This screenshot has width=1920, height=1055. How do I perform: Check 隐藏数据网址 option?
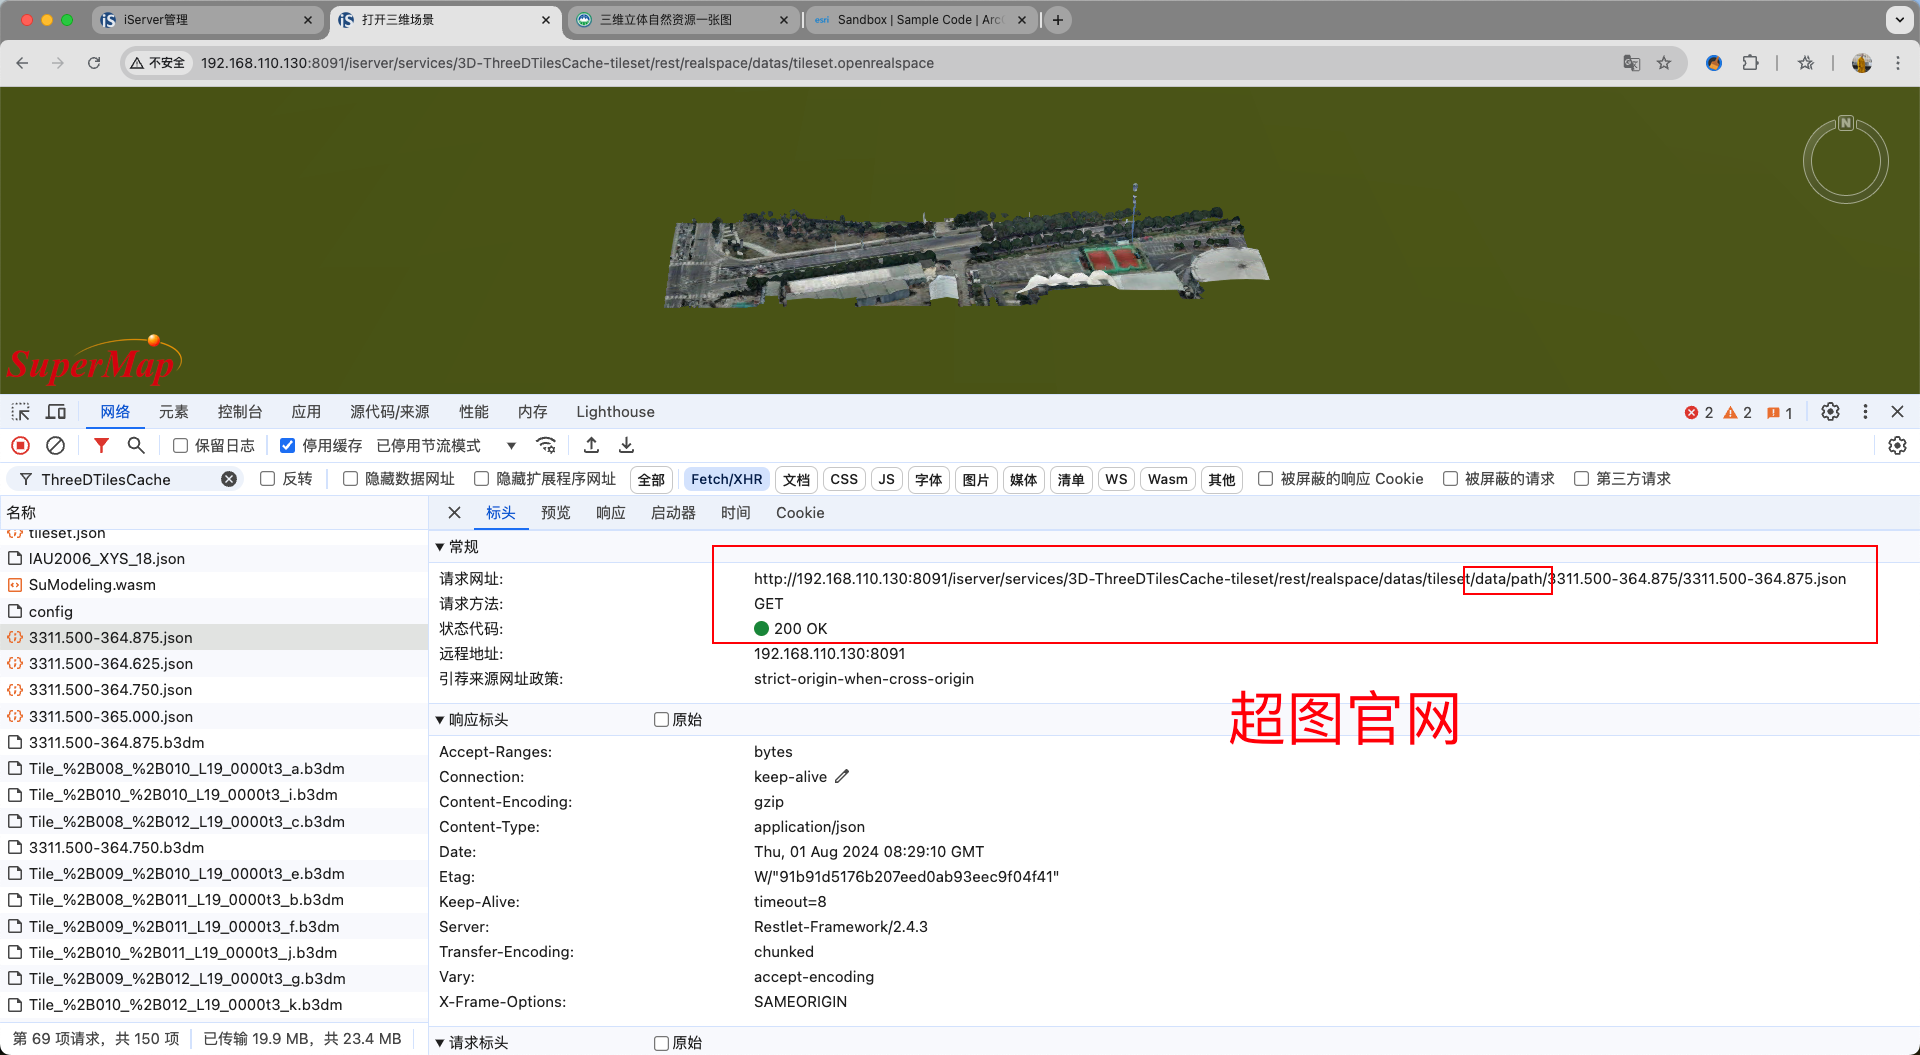click(350, 479)
